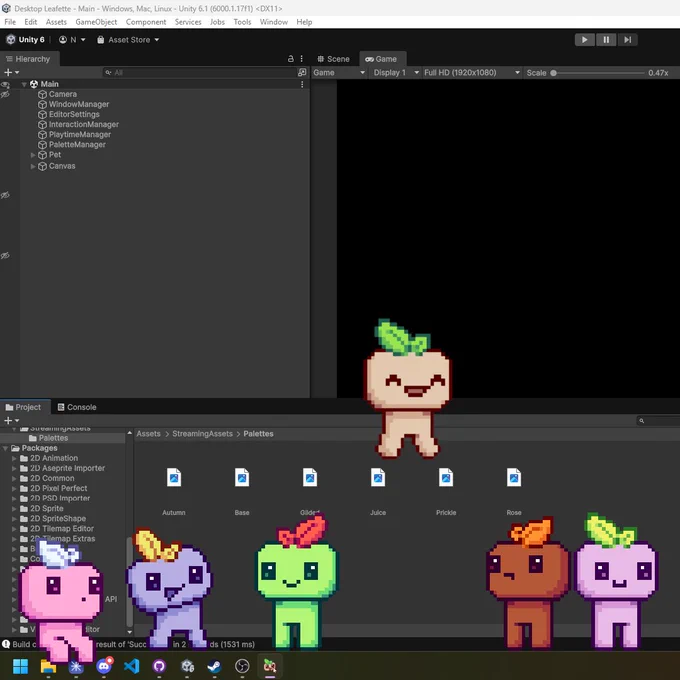The image size is (680, 680).
Task: Open the Assets menu
Action: click(x=56, y=22)
